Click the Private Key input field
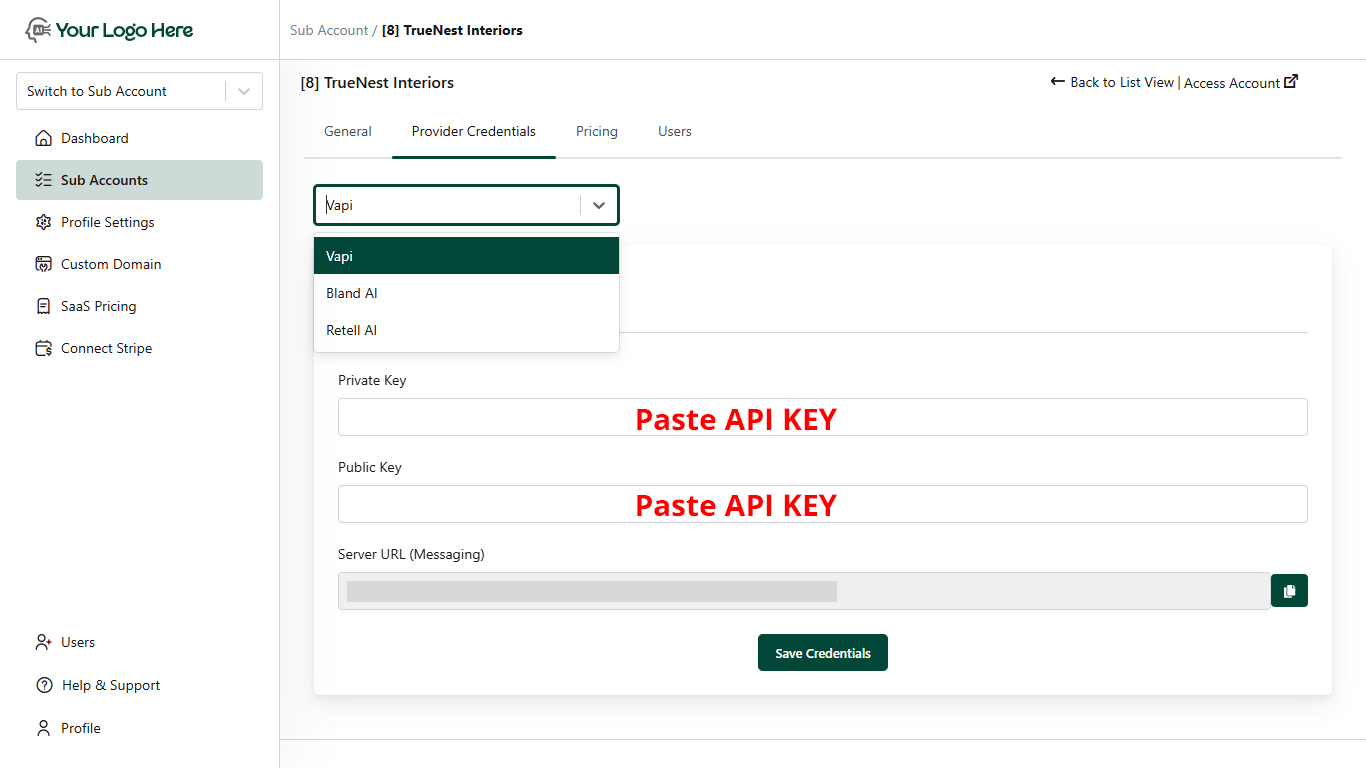 [x=823, y=417]
